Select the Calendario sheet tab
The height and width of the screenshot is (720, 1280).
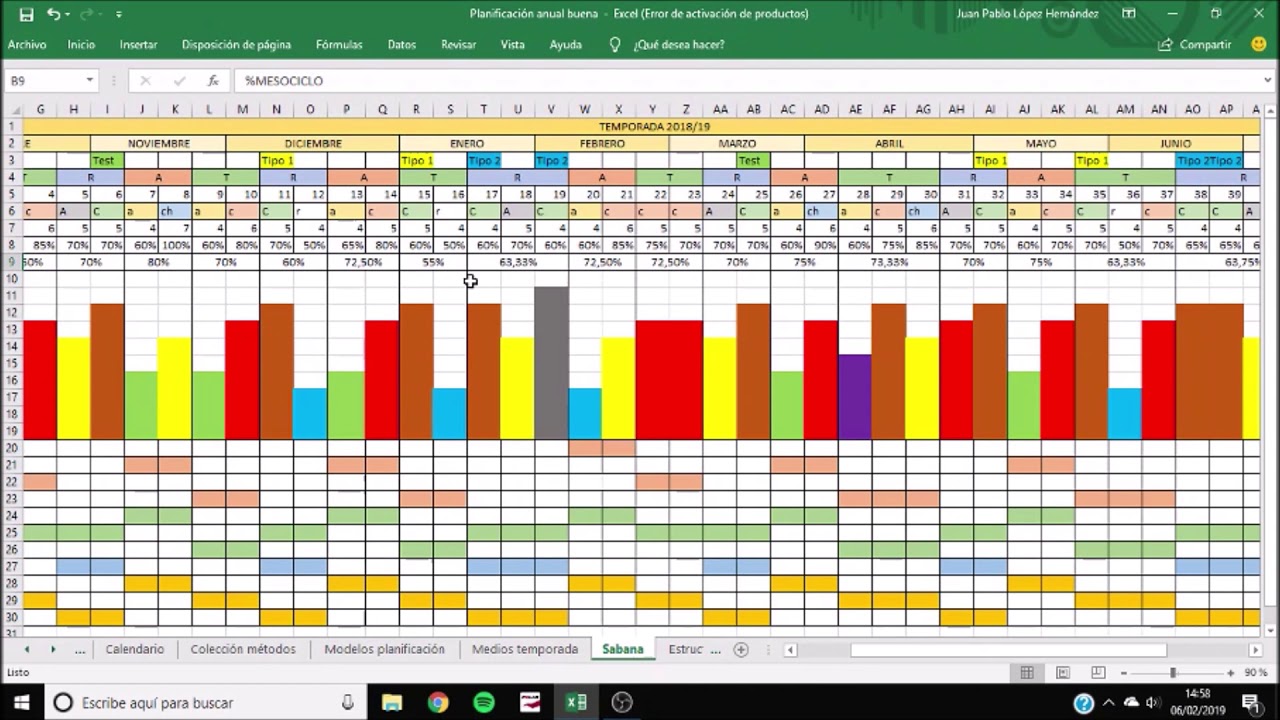tap(134, 649)
